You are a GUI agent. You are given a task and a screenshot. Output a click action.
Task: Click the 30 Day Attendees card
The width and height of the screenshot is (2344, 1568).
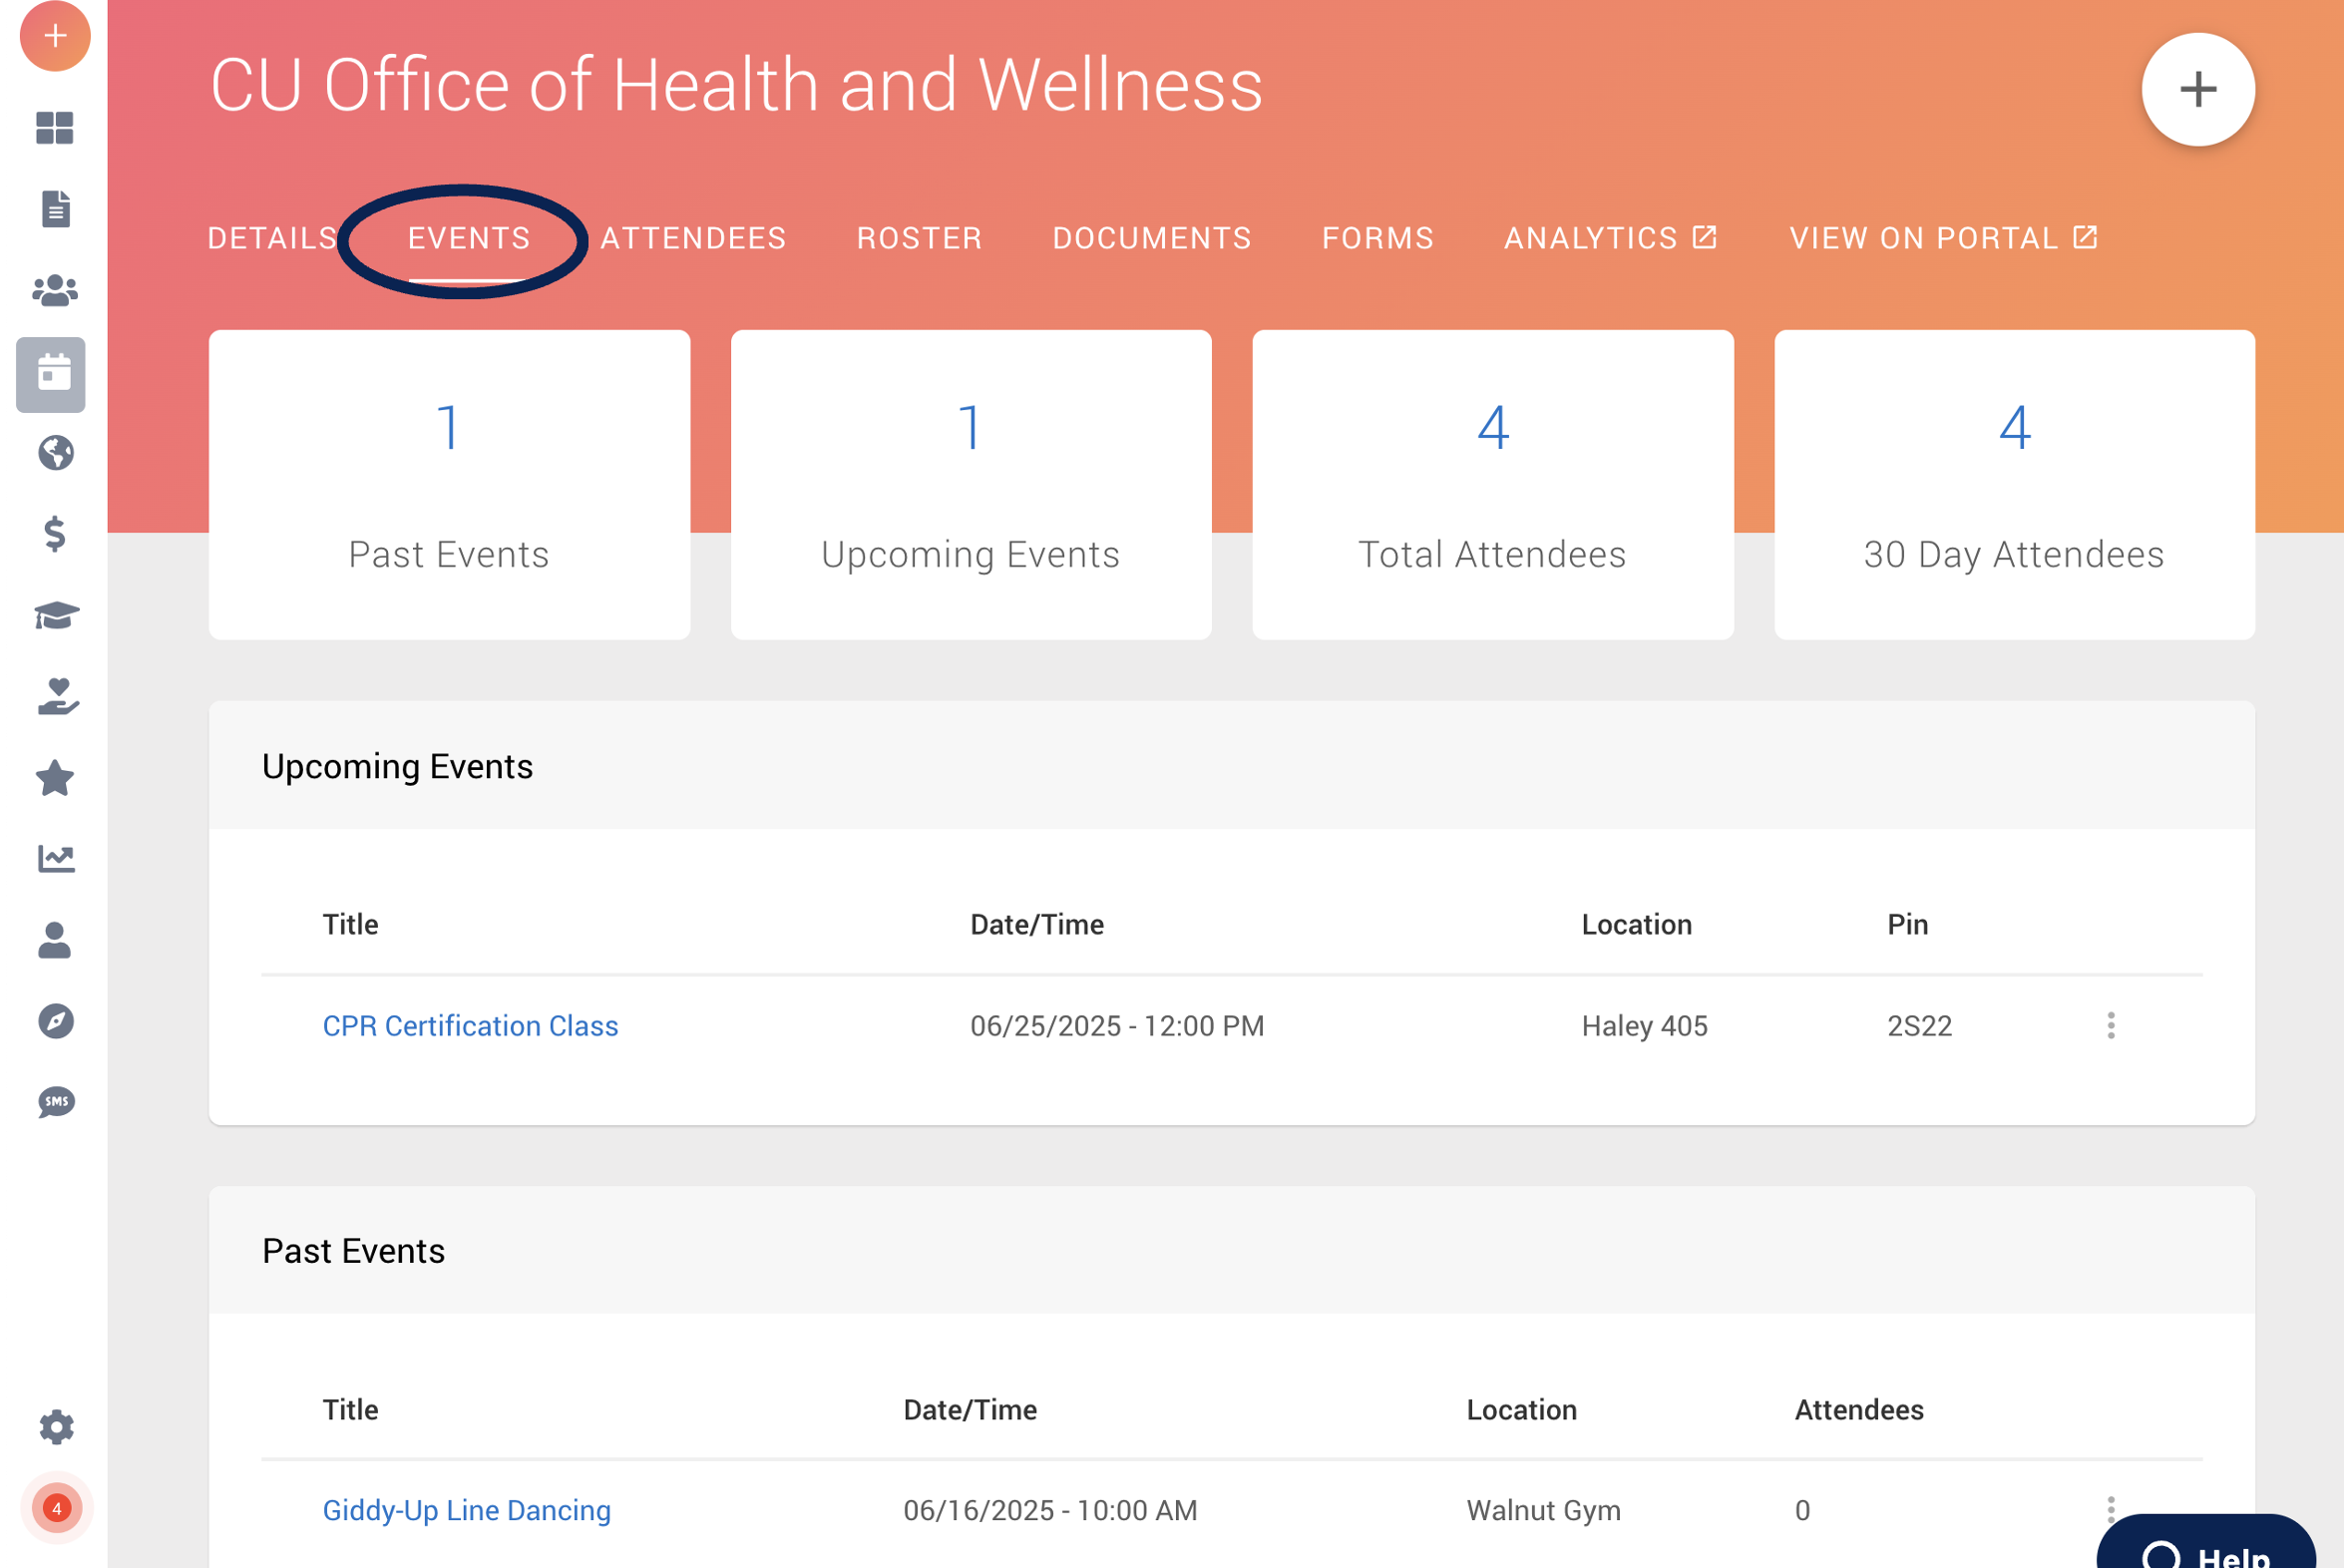pos(2013,484)
